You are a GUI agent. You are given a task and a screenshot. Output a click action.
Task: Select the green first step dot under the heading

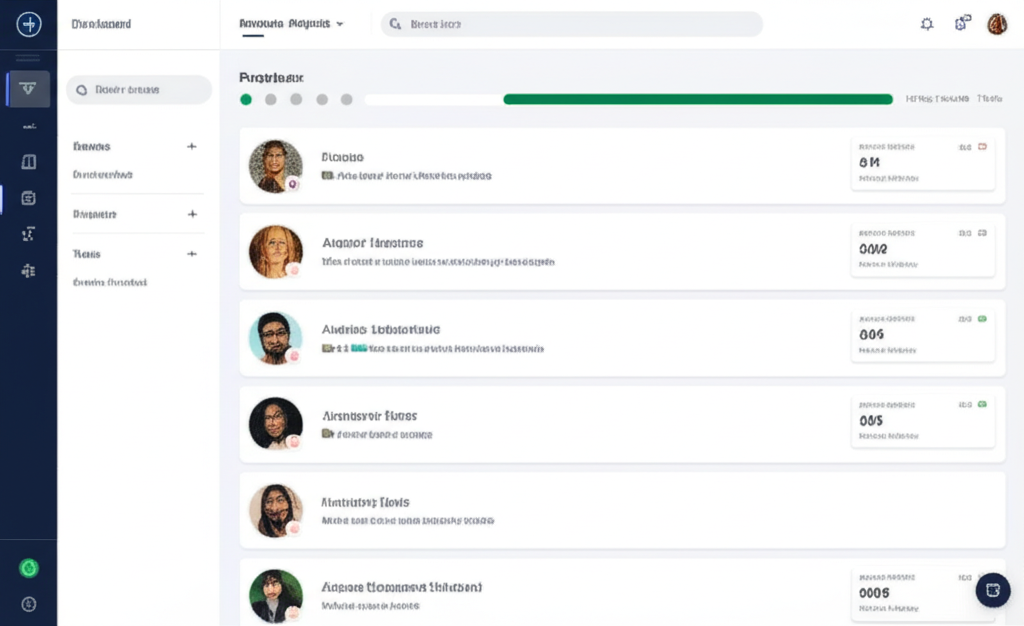coord(246,99)
